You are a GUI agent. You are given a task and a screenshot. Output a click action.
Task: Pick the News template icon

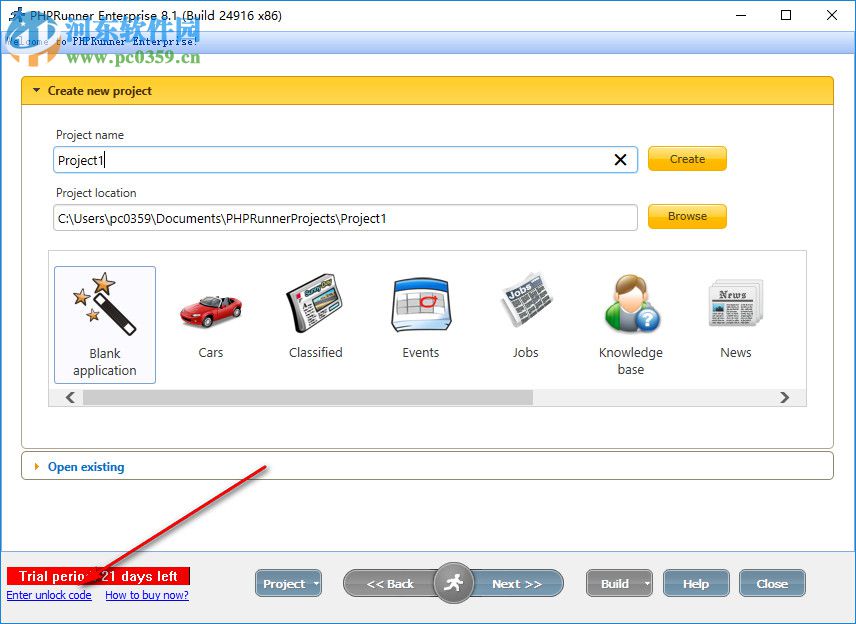coord(735,310)
